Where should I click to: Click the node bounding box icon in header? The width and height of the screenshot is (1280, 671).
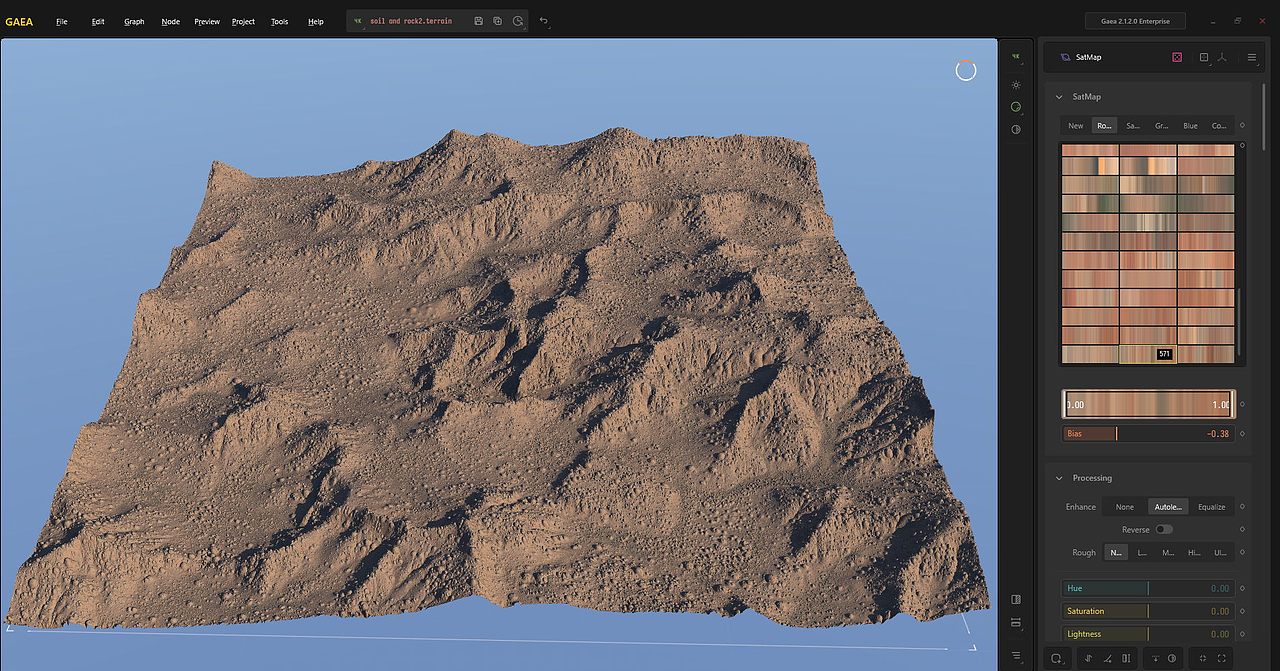point(1204,57)
